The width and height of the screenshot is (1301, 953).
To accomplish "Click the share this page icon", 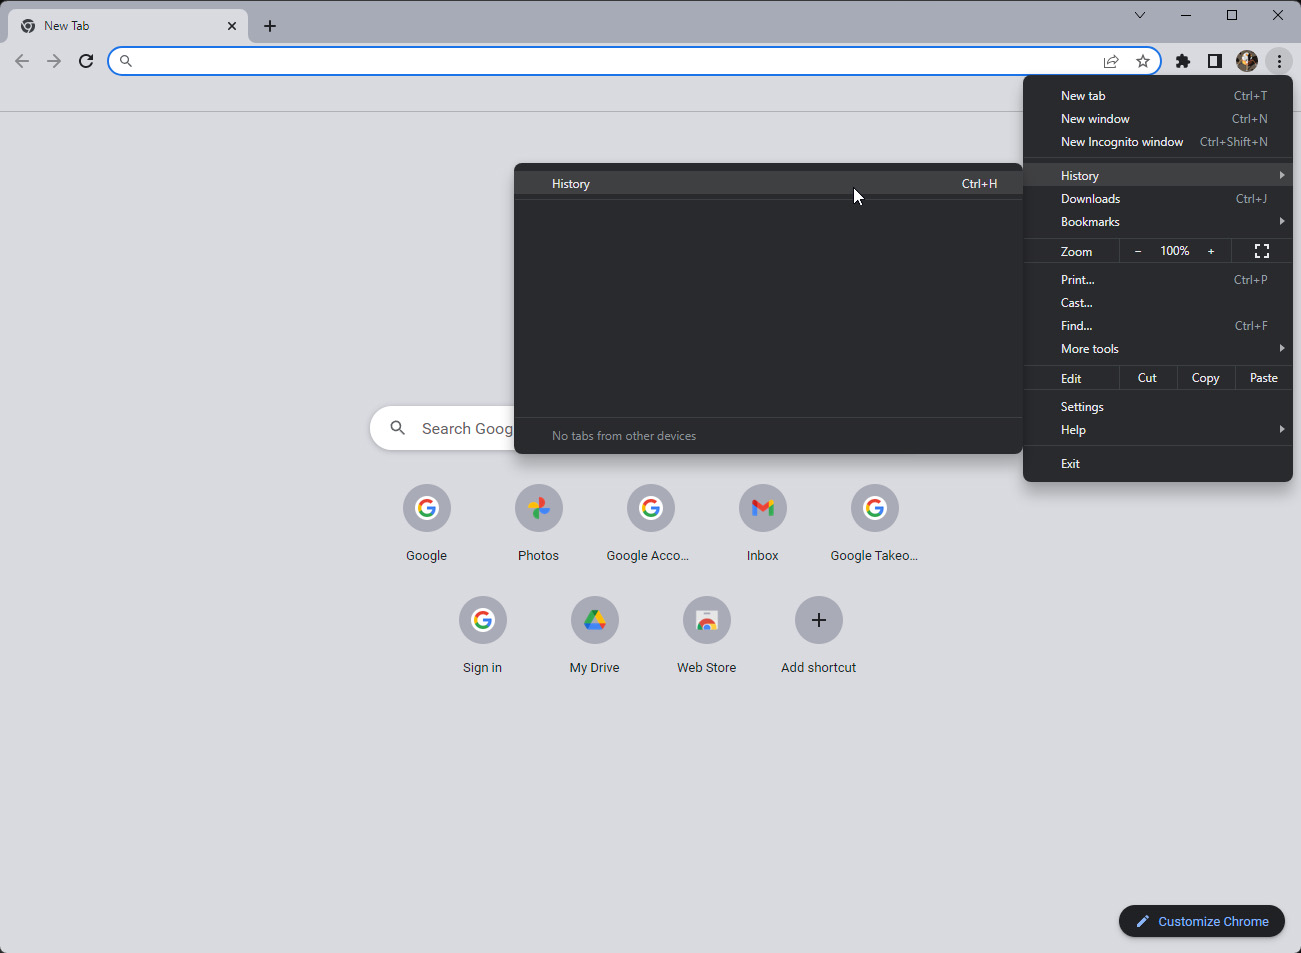I will [x=1111, y=61].
